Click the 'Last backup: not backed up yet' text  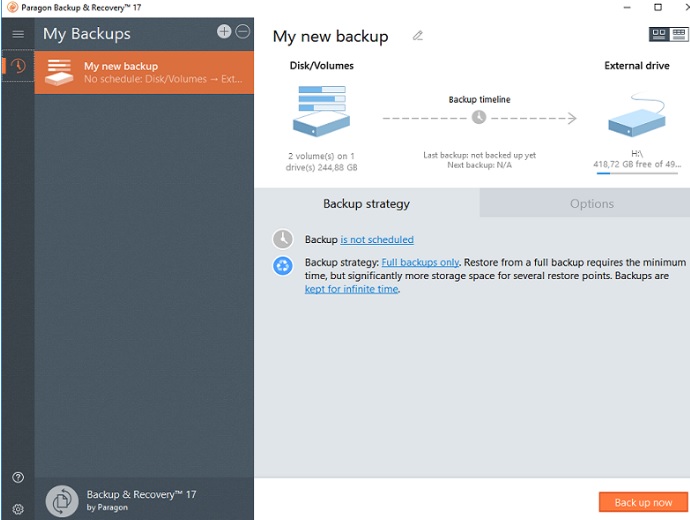point(479,155)
